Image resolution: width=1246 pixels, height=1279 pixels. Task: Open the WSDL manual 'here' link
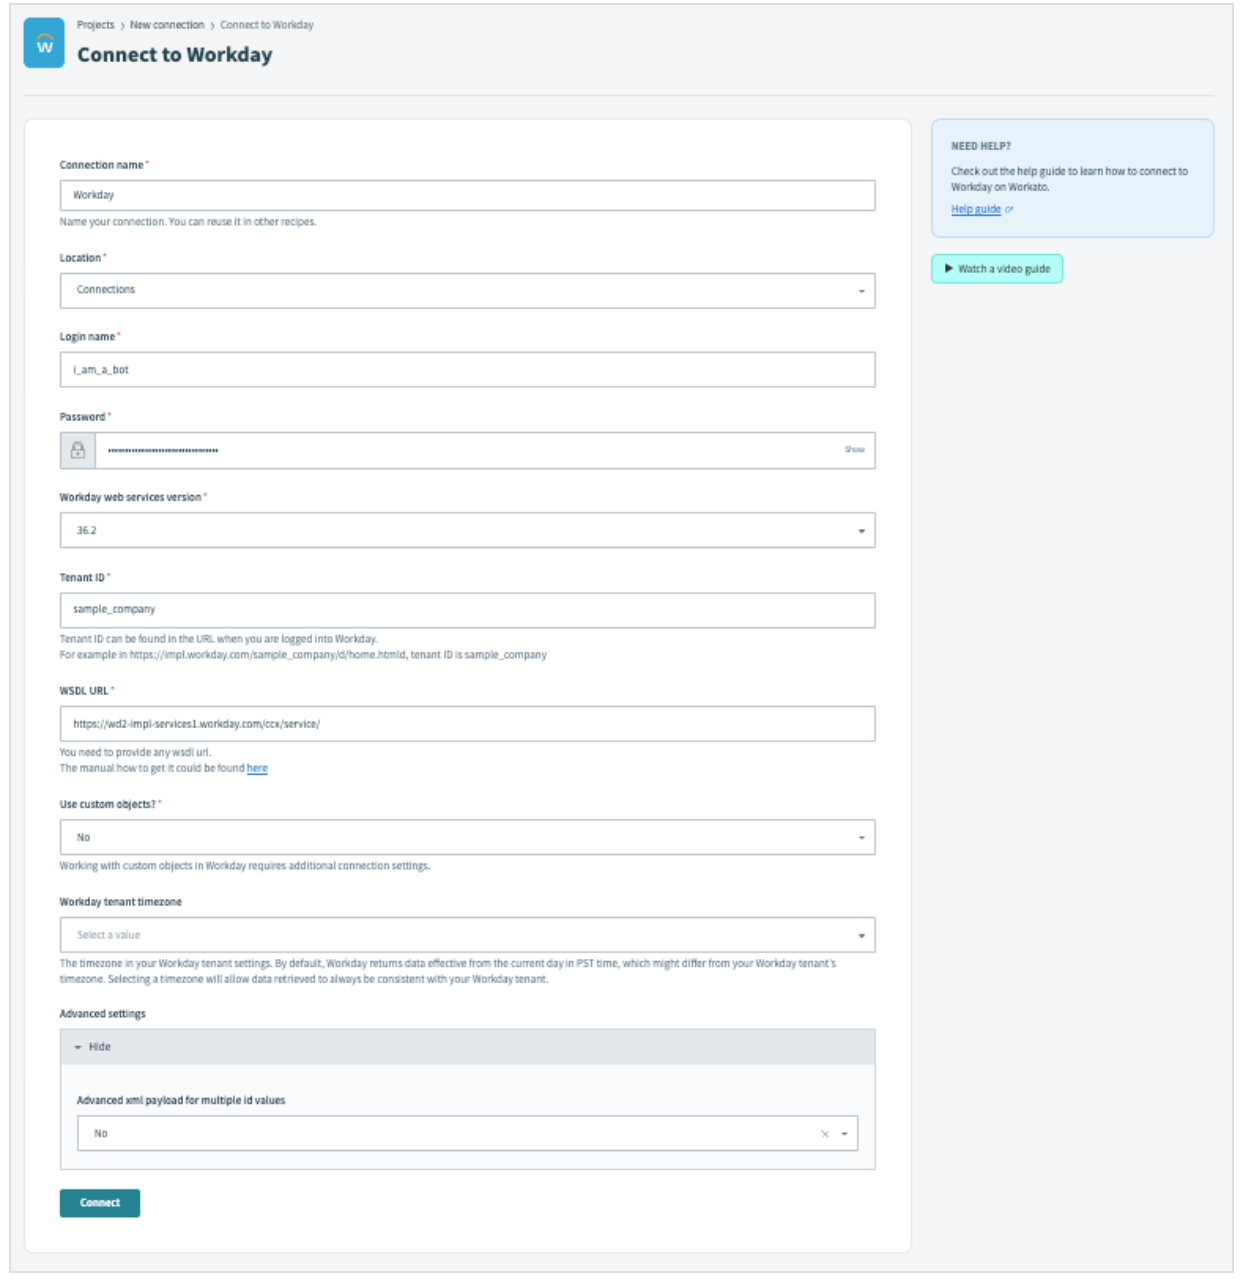tap(257, 769)
